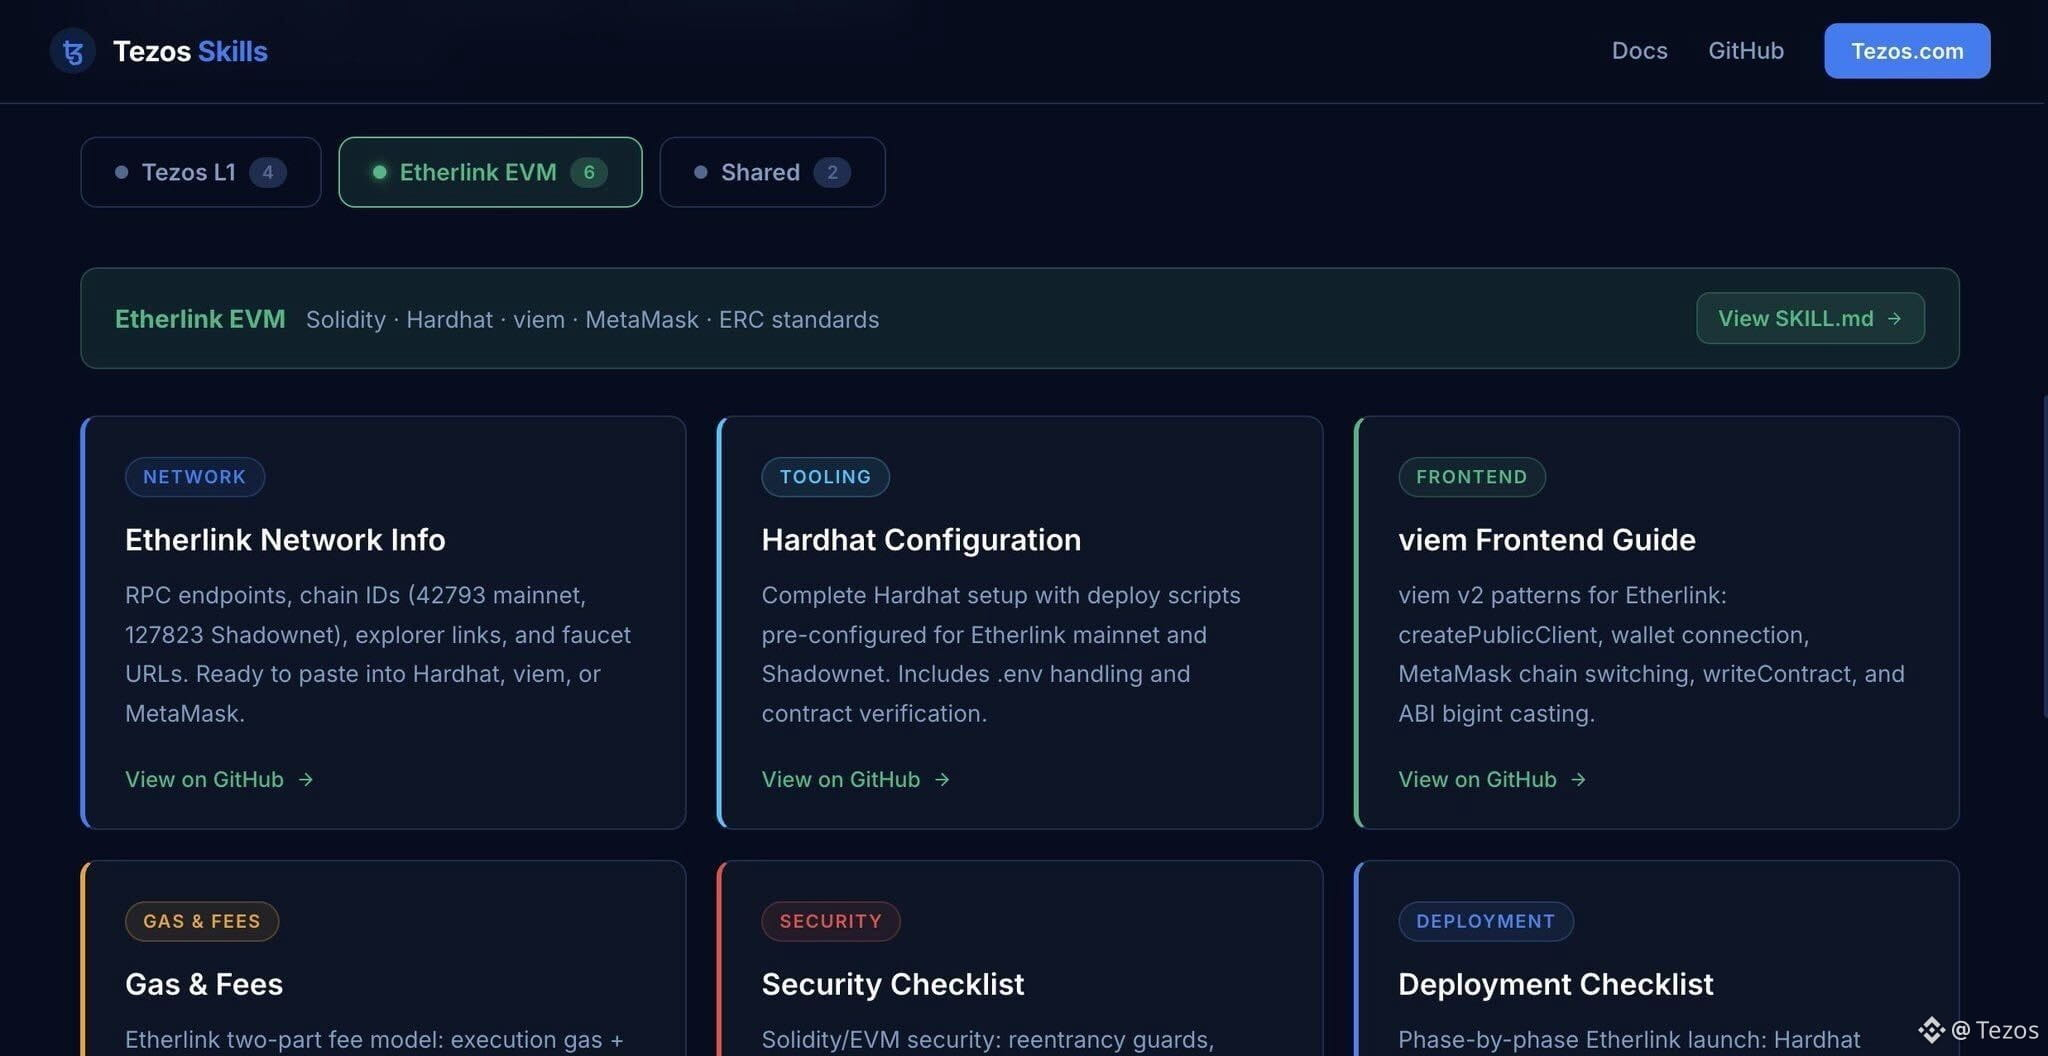The width and height of the screenshot is (2048, 1056).
Task: Open the Deployment Checklist card title
Action: click(1556, 984)
